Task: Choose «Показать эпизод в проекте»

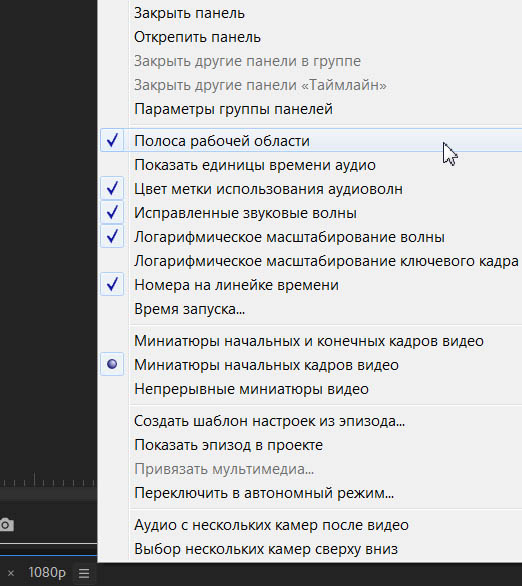Action: (x=311, y=445)
